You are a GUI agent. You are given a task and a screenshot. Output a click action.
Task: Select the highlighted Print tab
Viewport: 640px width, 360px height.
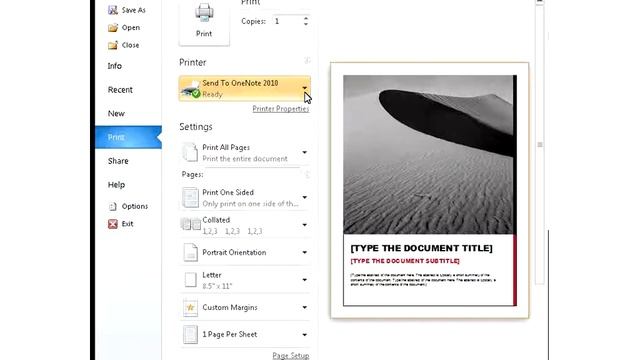click(128, 137)
